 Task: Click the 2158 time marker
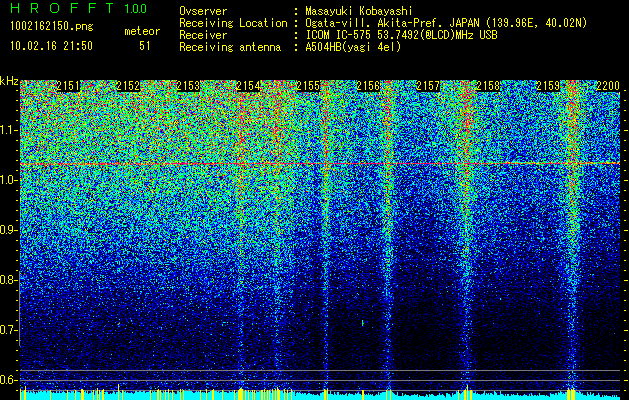488,85
